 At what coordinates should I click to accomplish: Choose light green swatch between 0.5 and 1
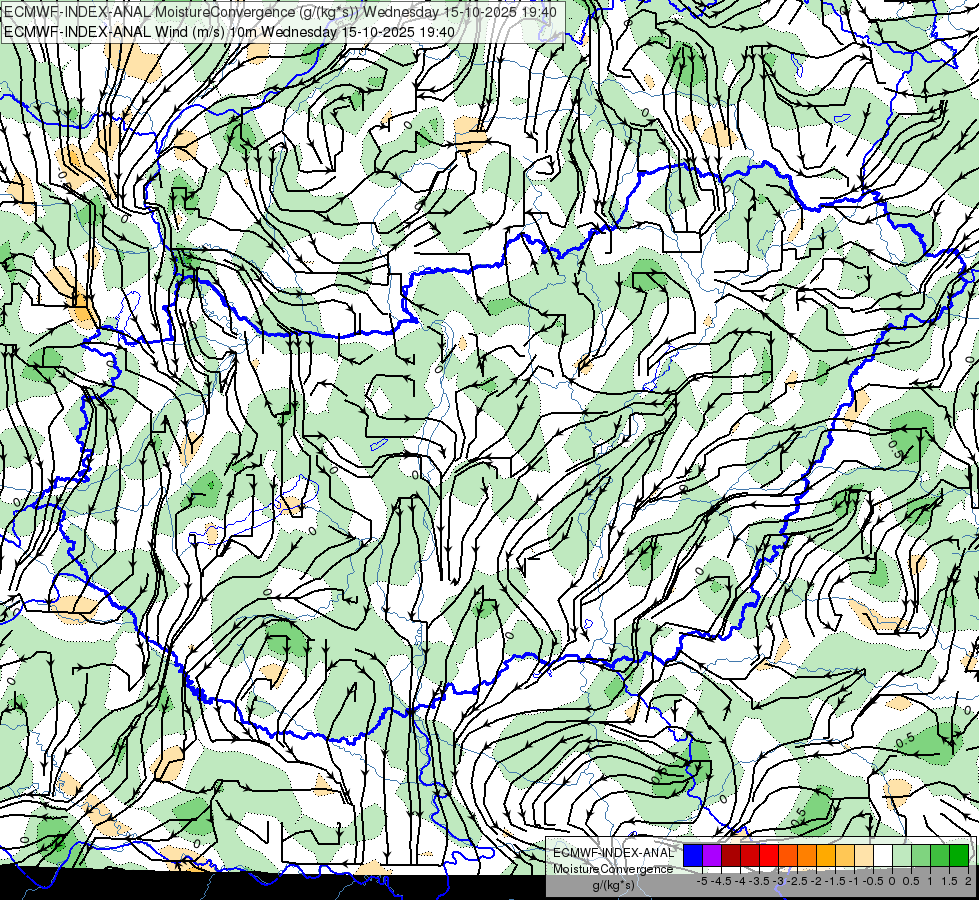921,855
